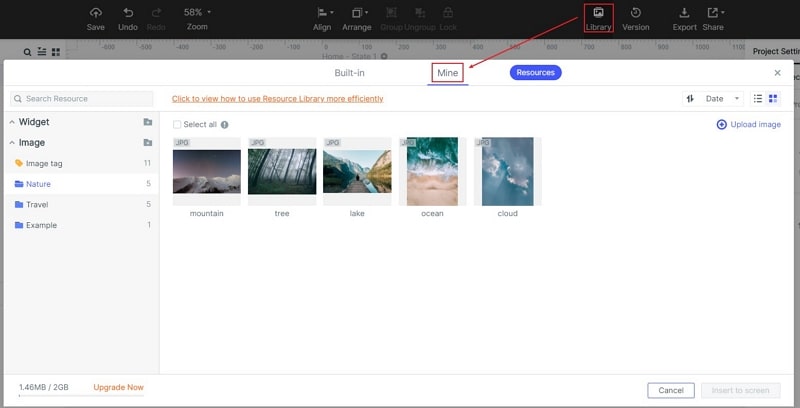The width and height of the screenshot is (800, 408).
Task: Open Version history icon
Action: tap(636, 13)
